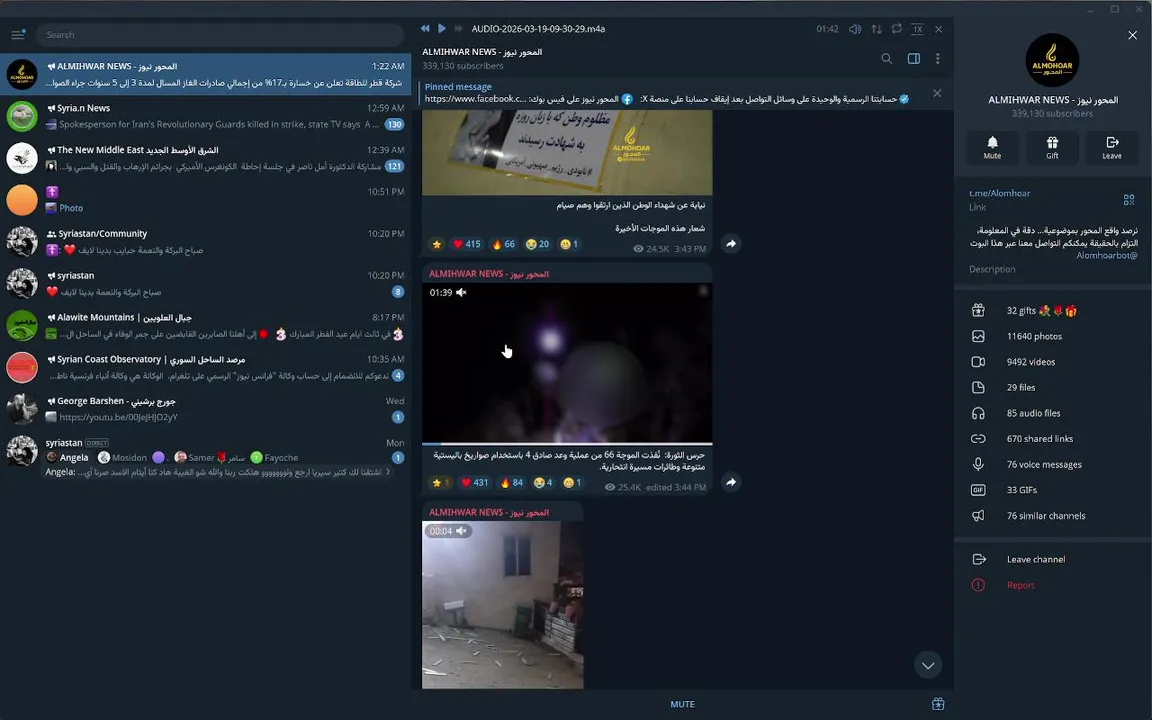Change playback speed 1X button
The height and width of the screenshot is (720, 1152).
point(918,29)
